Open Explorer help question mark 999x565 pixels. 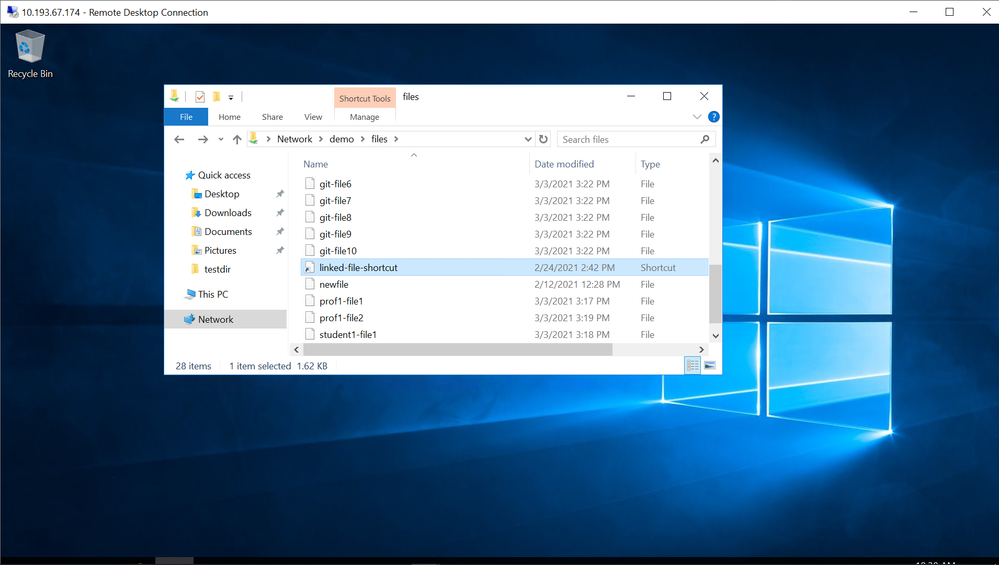714,117
